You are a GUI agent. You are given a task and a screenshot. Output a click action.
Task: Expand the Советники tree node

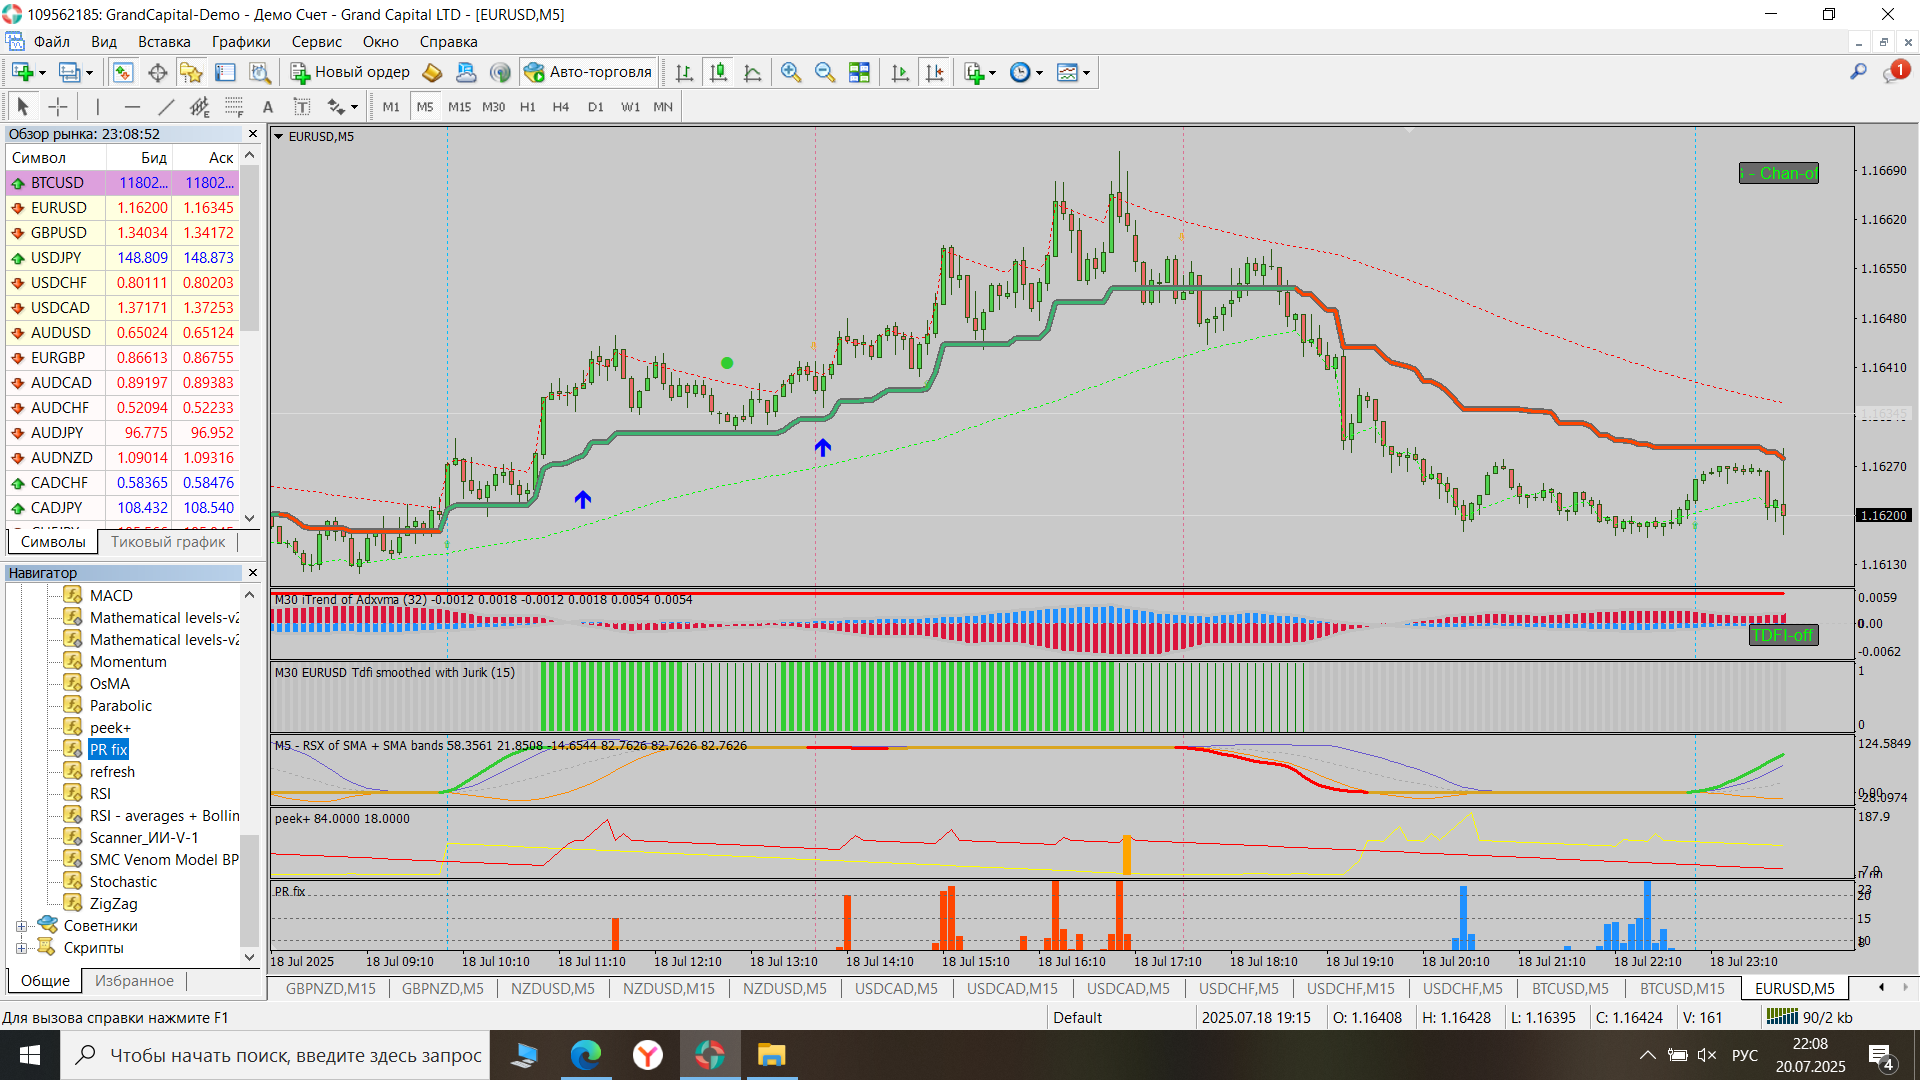21,926
